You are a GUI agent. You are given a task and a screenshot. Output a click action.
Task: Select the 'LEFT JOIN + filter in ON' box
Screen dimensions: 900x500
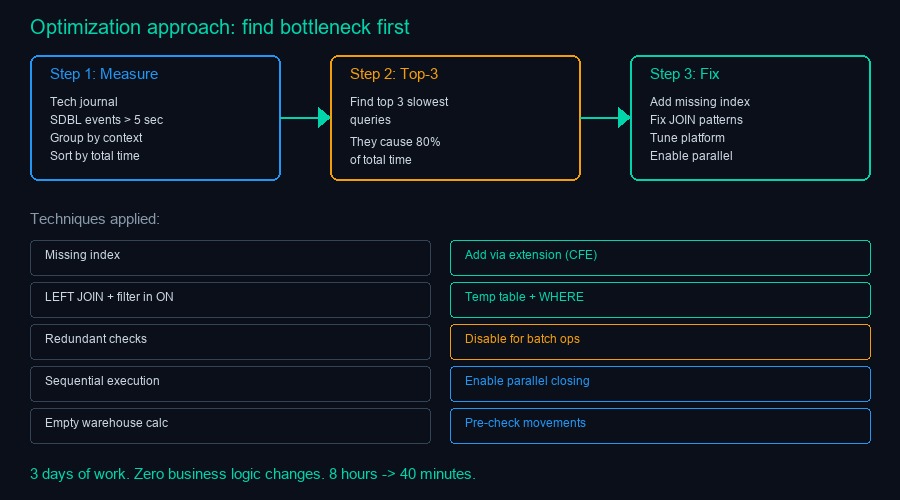pos(230,299)
